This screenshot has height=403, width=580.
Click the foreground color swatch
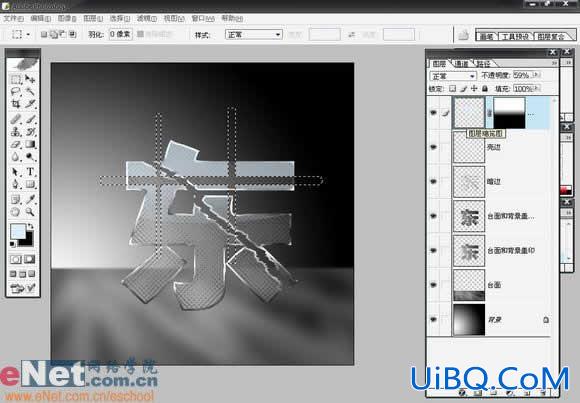coord(17,232)
